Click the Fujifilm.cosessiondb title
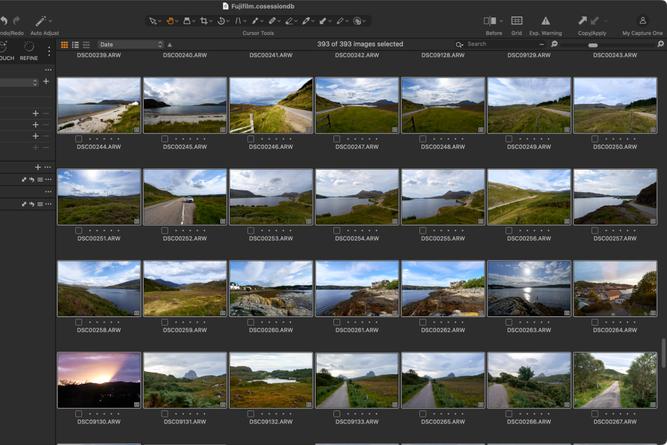This screenshot has width=667, height=445. click(264, 6)
